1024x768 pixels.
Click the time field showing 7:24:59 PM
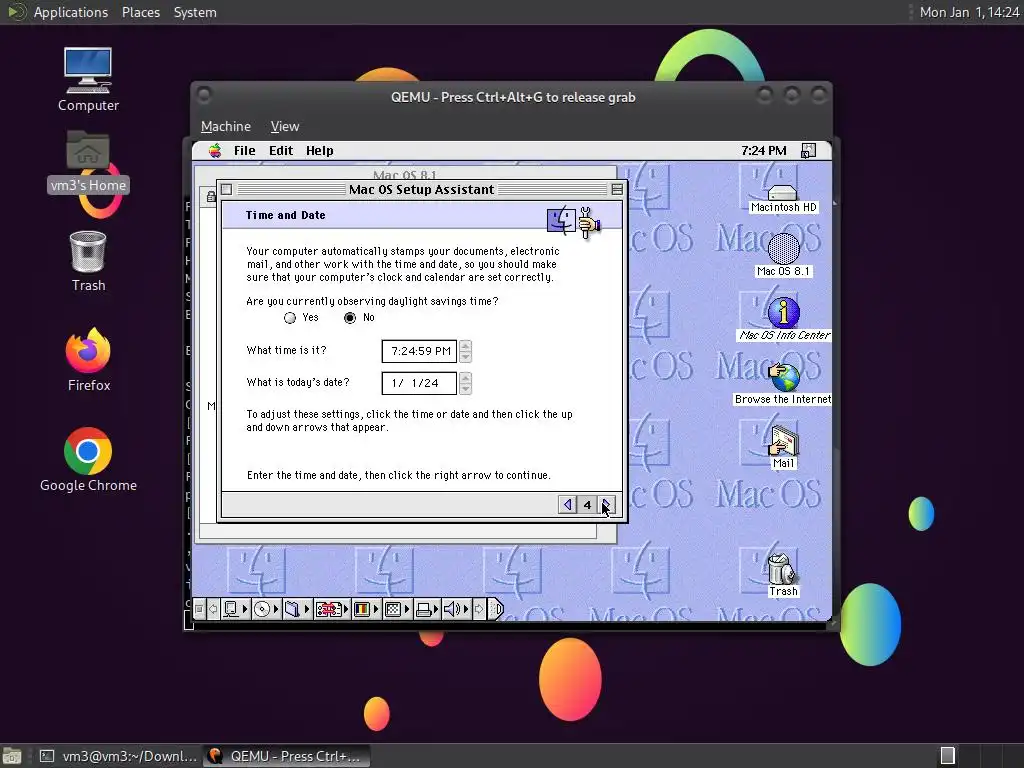tap(419, 351)
